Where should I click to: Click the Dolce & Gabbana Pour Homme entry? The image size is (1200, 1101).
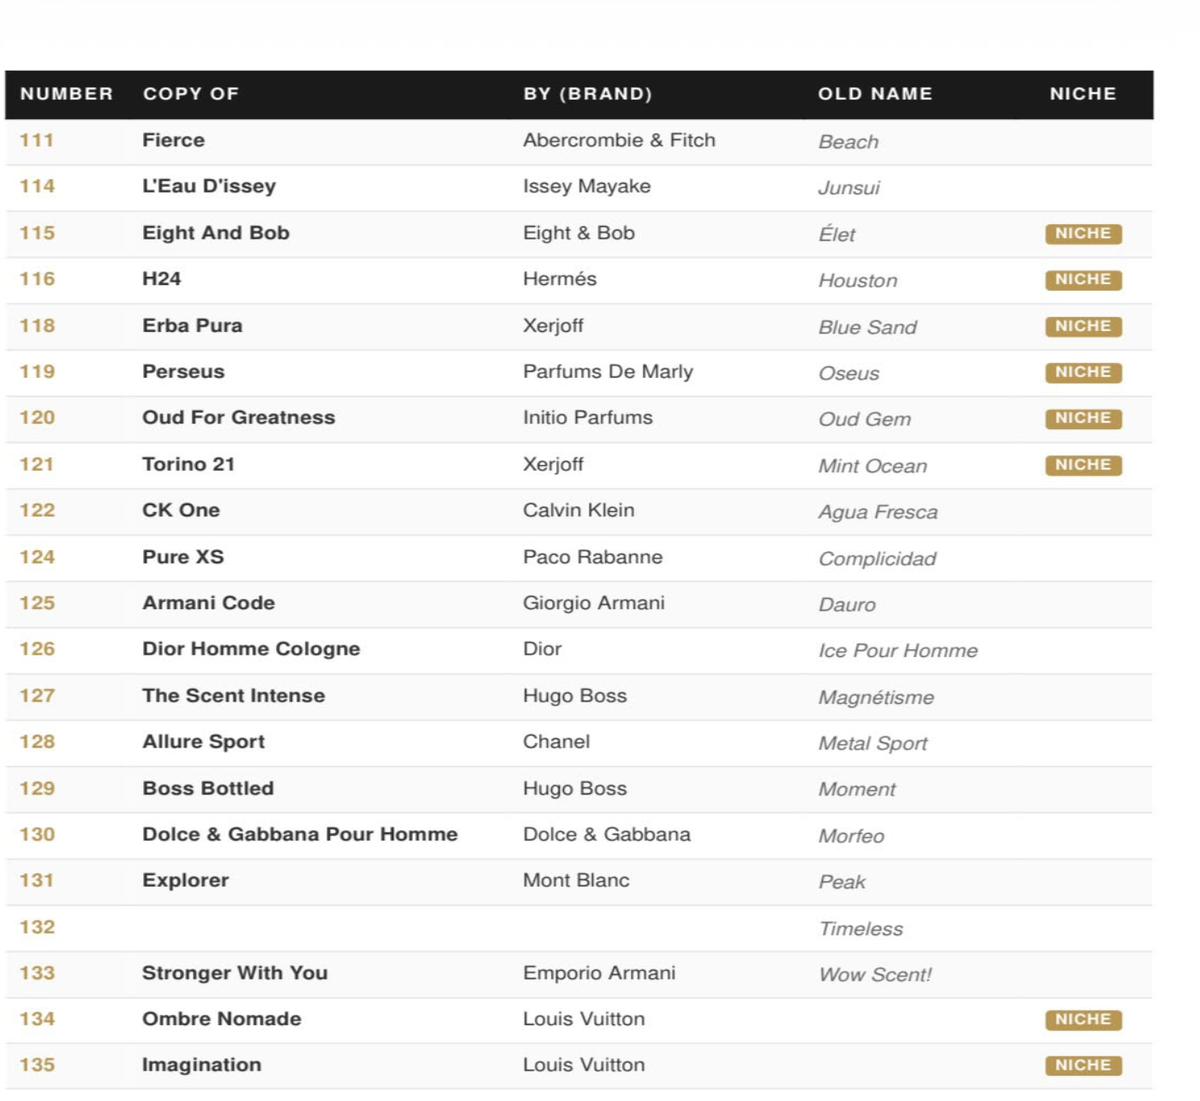click(300, 834)
